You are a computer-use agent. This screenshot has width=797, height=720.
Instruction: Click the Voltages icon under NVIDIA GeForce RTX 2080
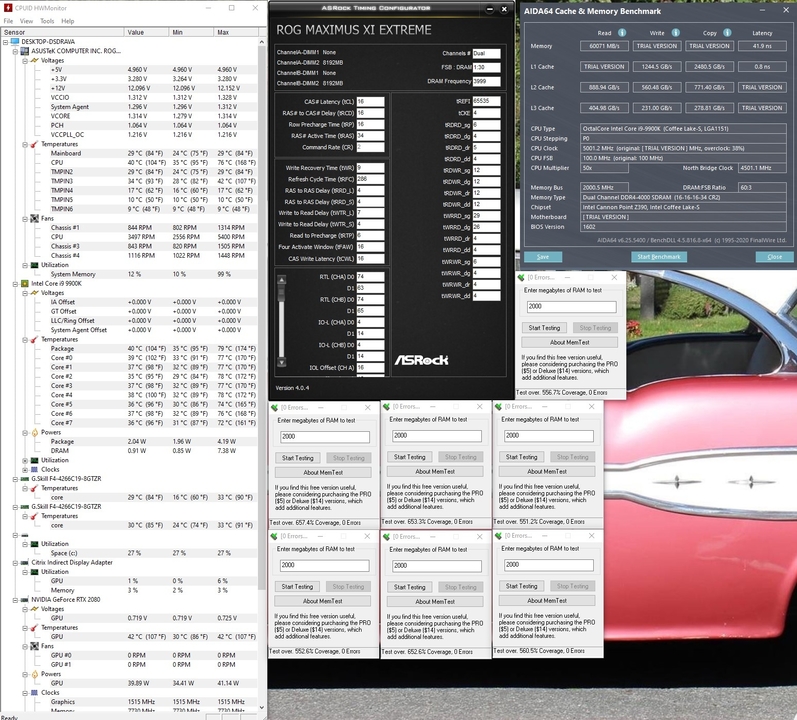(x=35, y=609)
